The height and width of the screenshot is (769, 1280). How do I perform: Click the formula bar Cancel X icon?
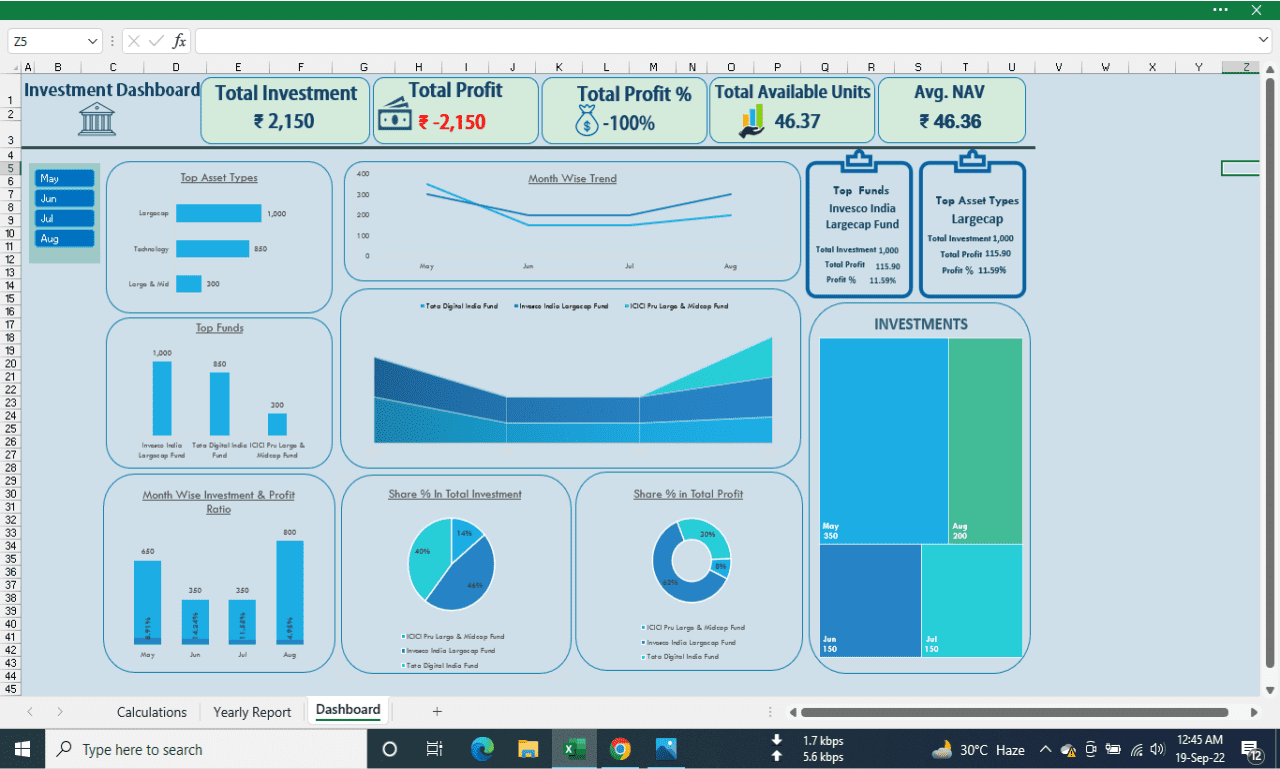(x=134, y=41)
